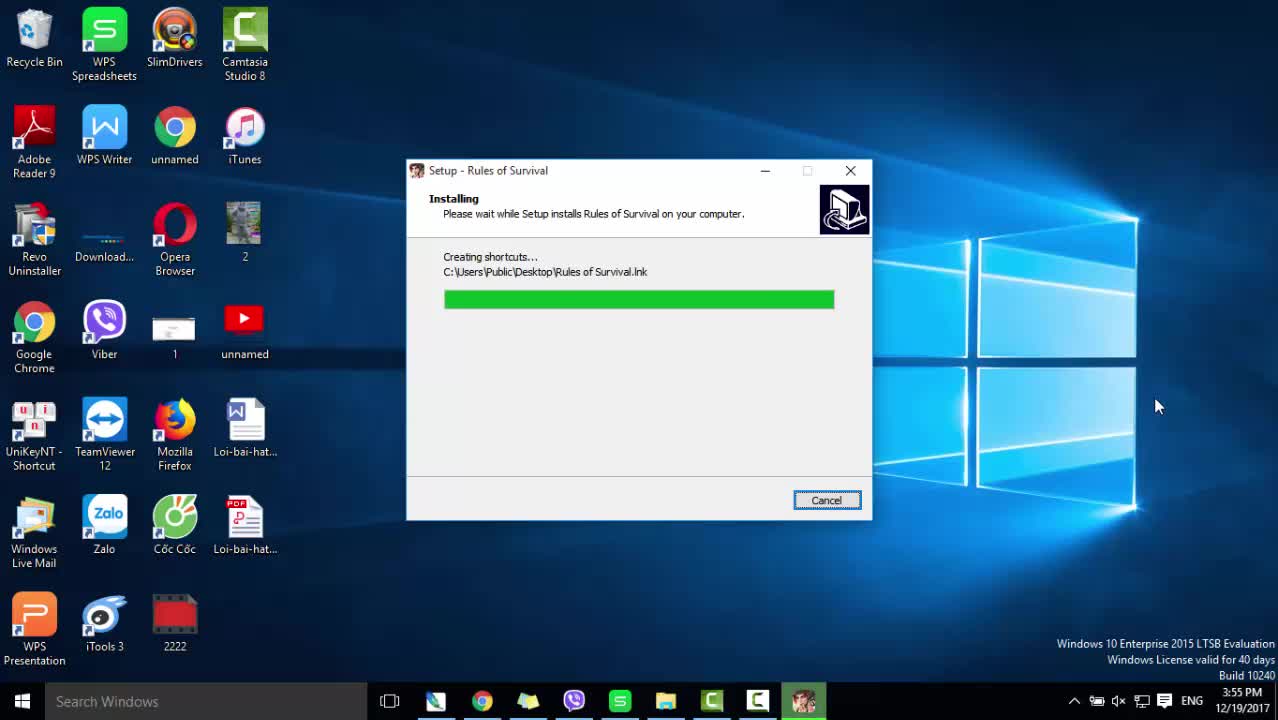Select the Recycle Bin desktop icon
The height and width of the screenshot is (720, 1278).
point(34,39)
